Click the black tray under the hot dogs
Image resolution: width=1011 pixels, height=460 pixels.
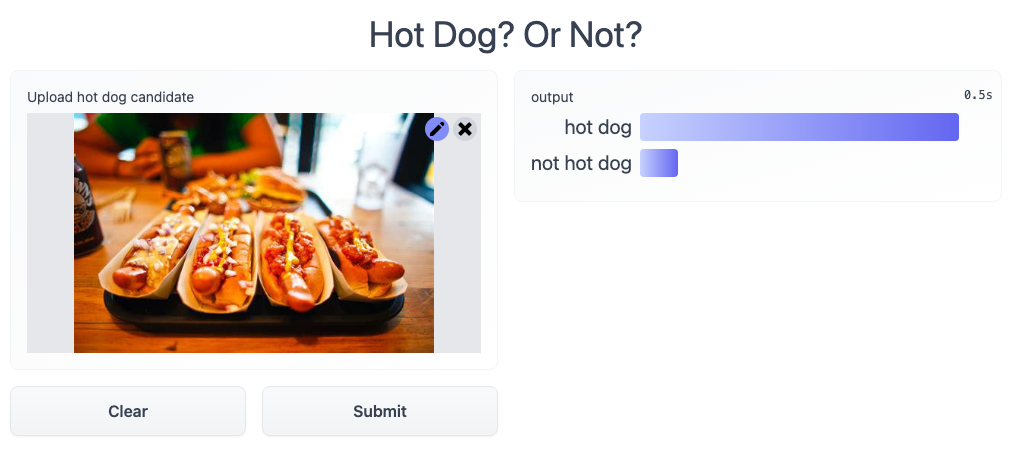click(x=255, y=315)
